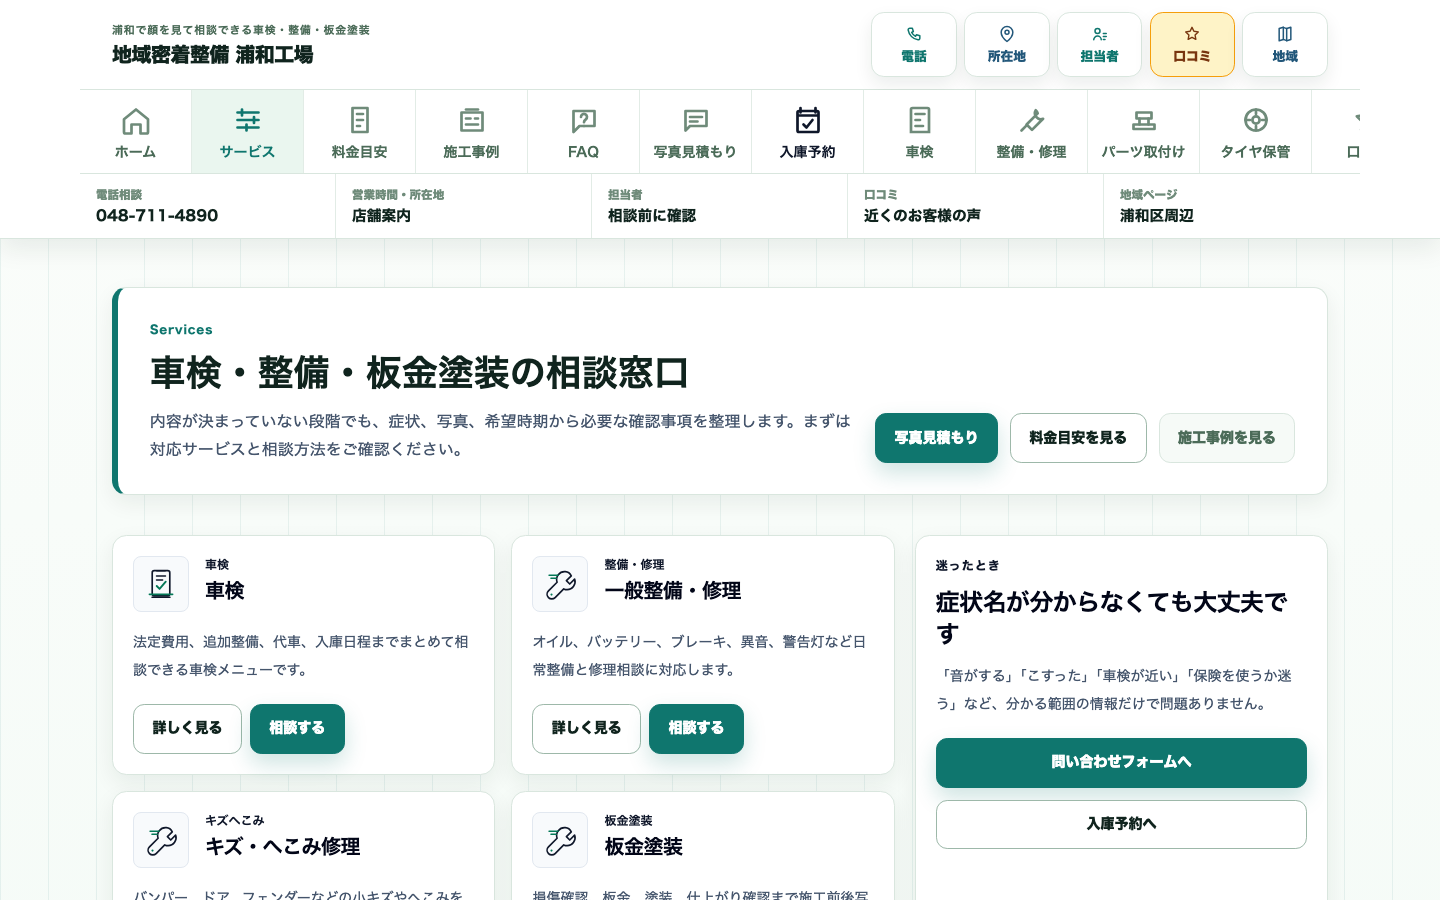Open the 料金目安 navigation tab
1440x900 pixels.
pyautogui.click(x=359, y=132)
